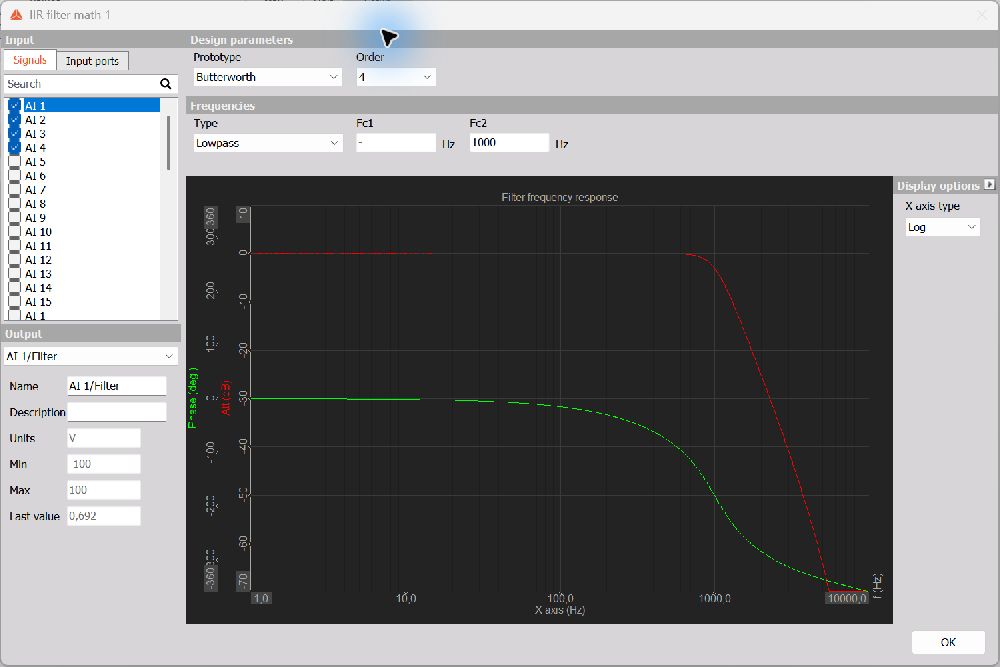Screen dimensions: 1000x667
Task: Click the -70 attenuation axis minimum label
Action: (x=242, y=581)
